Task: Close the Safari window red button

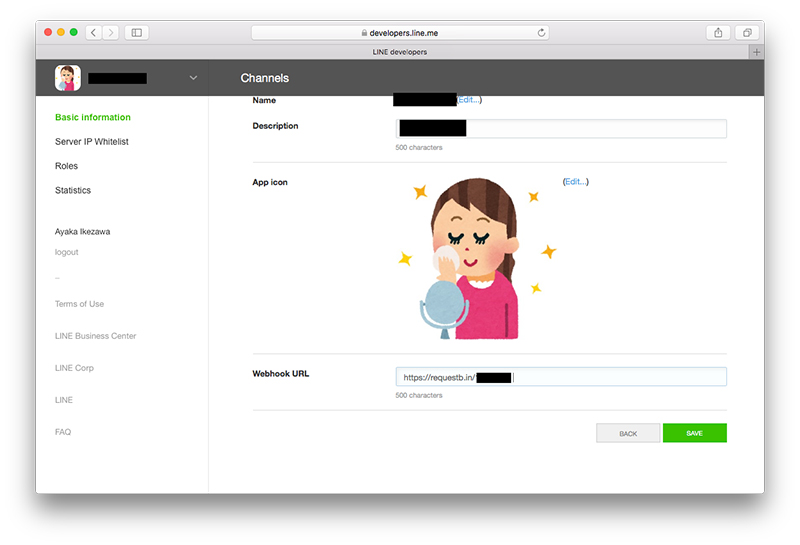Action: click(x=48, y=32)
